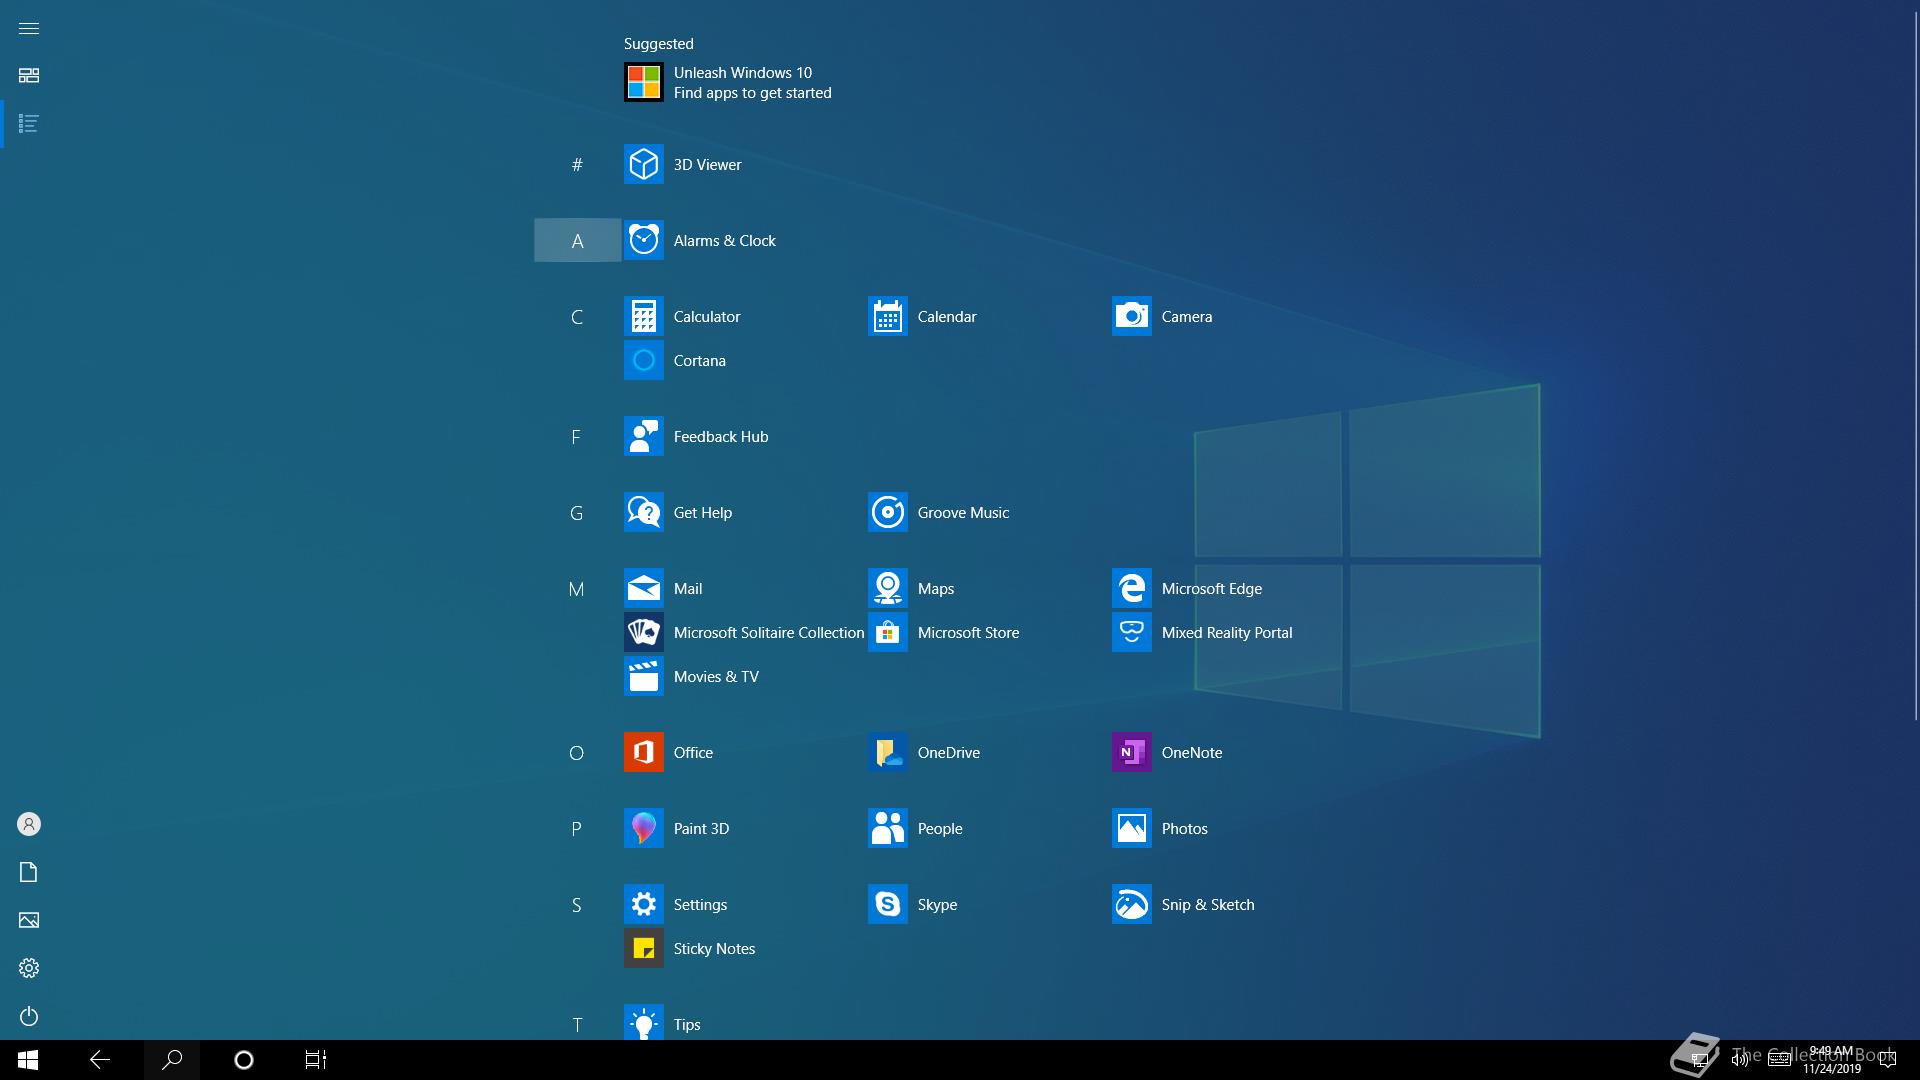
Task: Open Settings gear in left rail
Action: 29,968
